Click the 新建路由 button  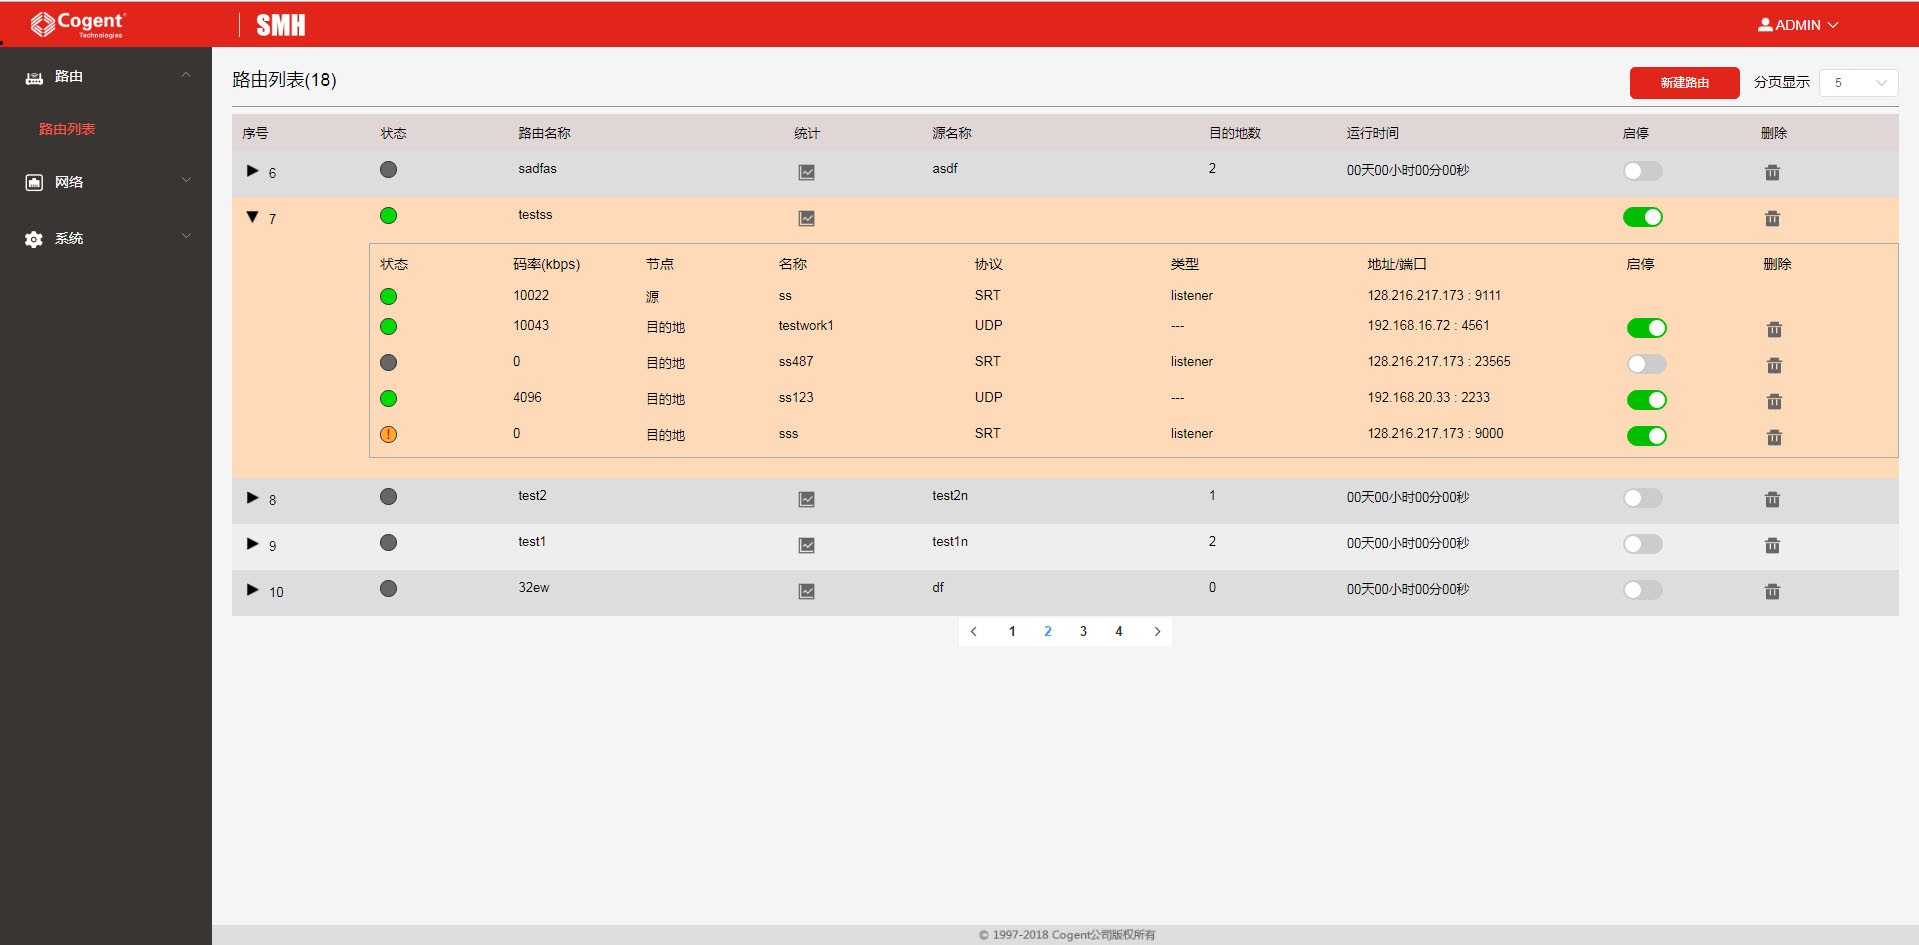[x=1684, y=83]
